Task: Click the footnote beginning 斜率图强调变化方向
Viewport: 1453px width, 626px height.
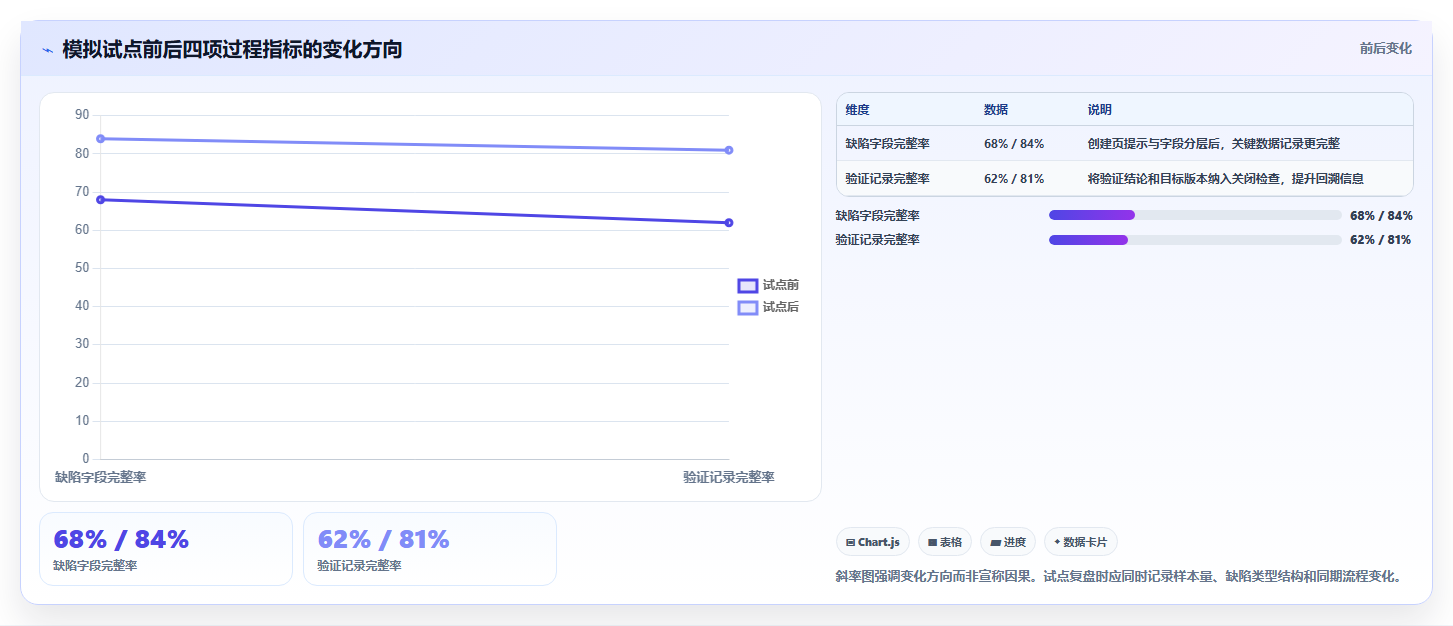Action: pos(1123,577)
